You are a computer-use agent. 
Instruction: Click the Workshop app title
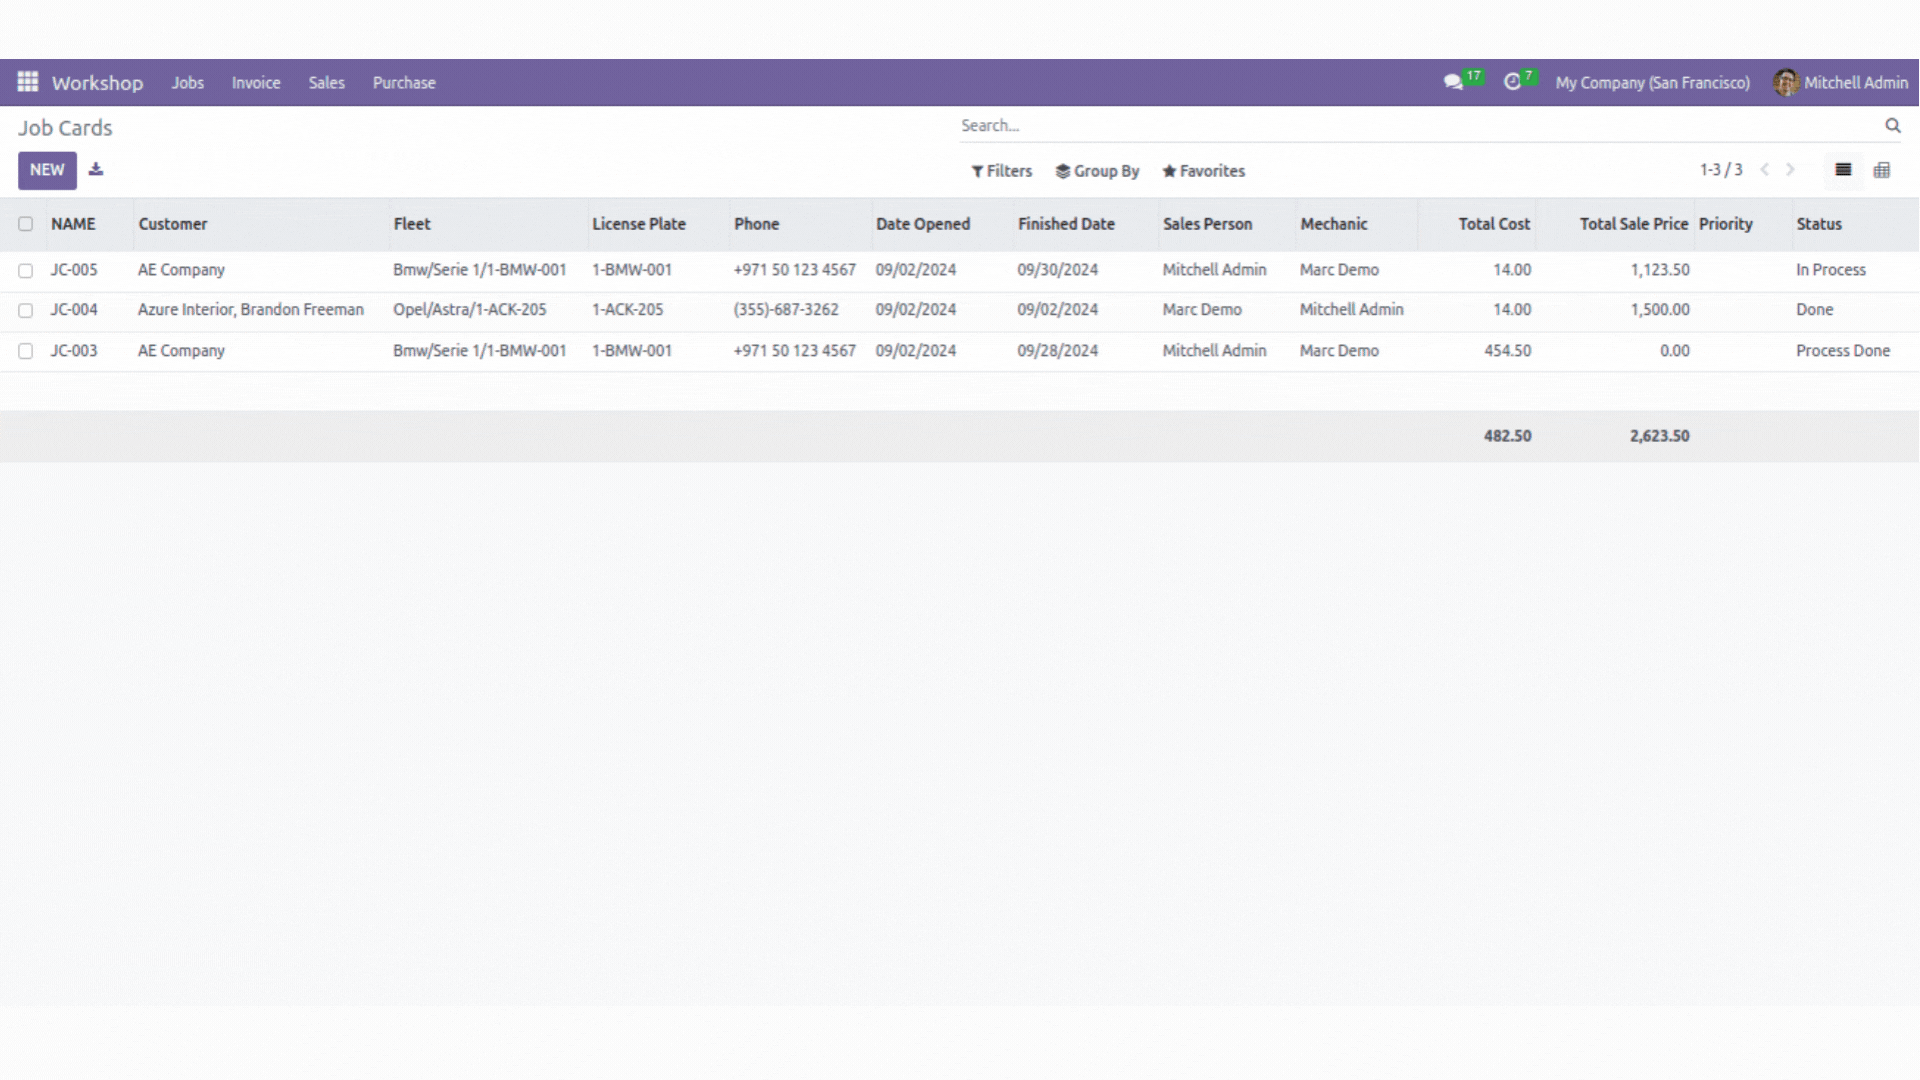point(97,83)
